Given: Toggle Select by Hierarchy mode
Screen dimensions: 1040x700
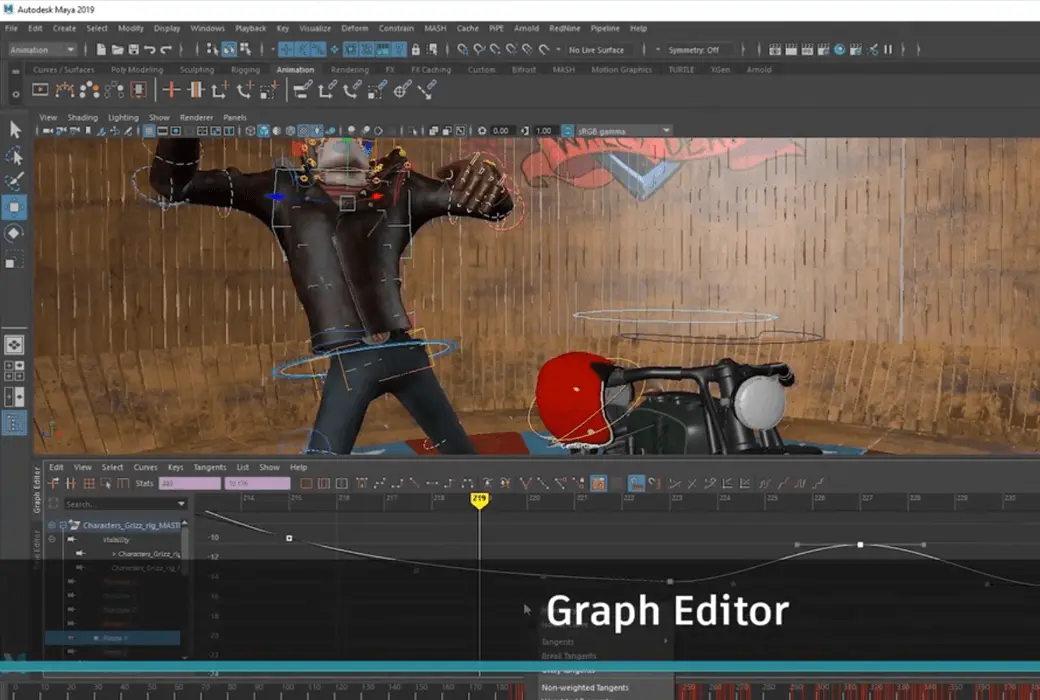Looking at the screenshot, I should pos(212,49).
